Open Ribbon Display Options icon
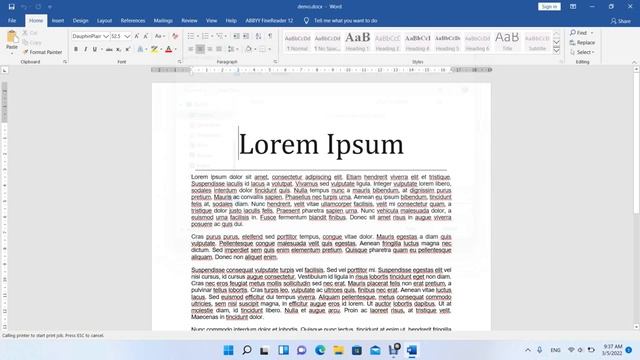Image resolution: width=640 pixels, height=360 pixels. (x=573, y=7)
